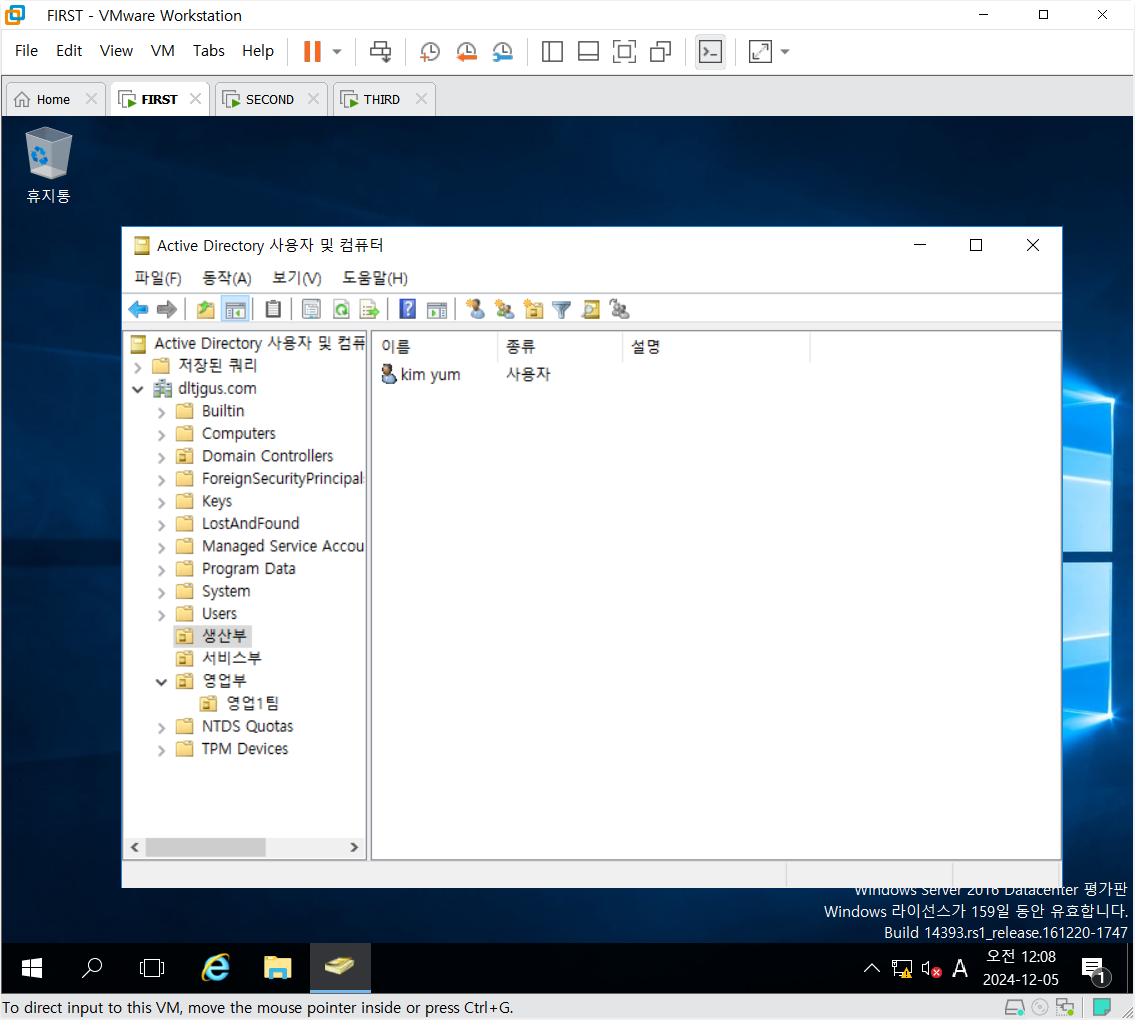The image size is (1135, 1020).
Task: Go up one level in AD console
Action: (206, 310)
